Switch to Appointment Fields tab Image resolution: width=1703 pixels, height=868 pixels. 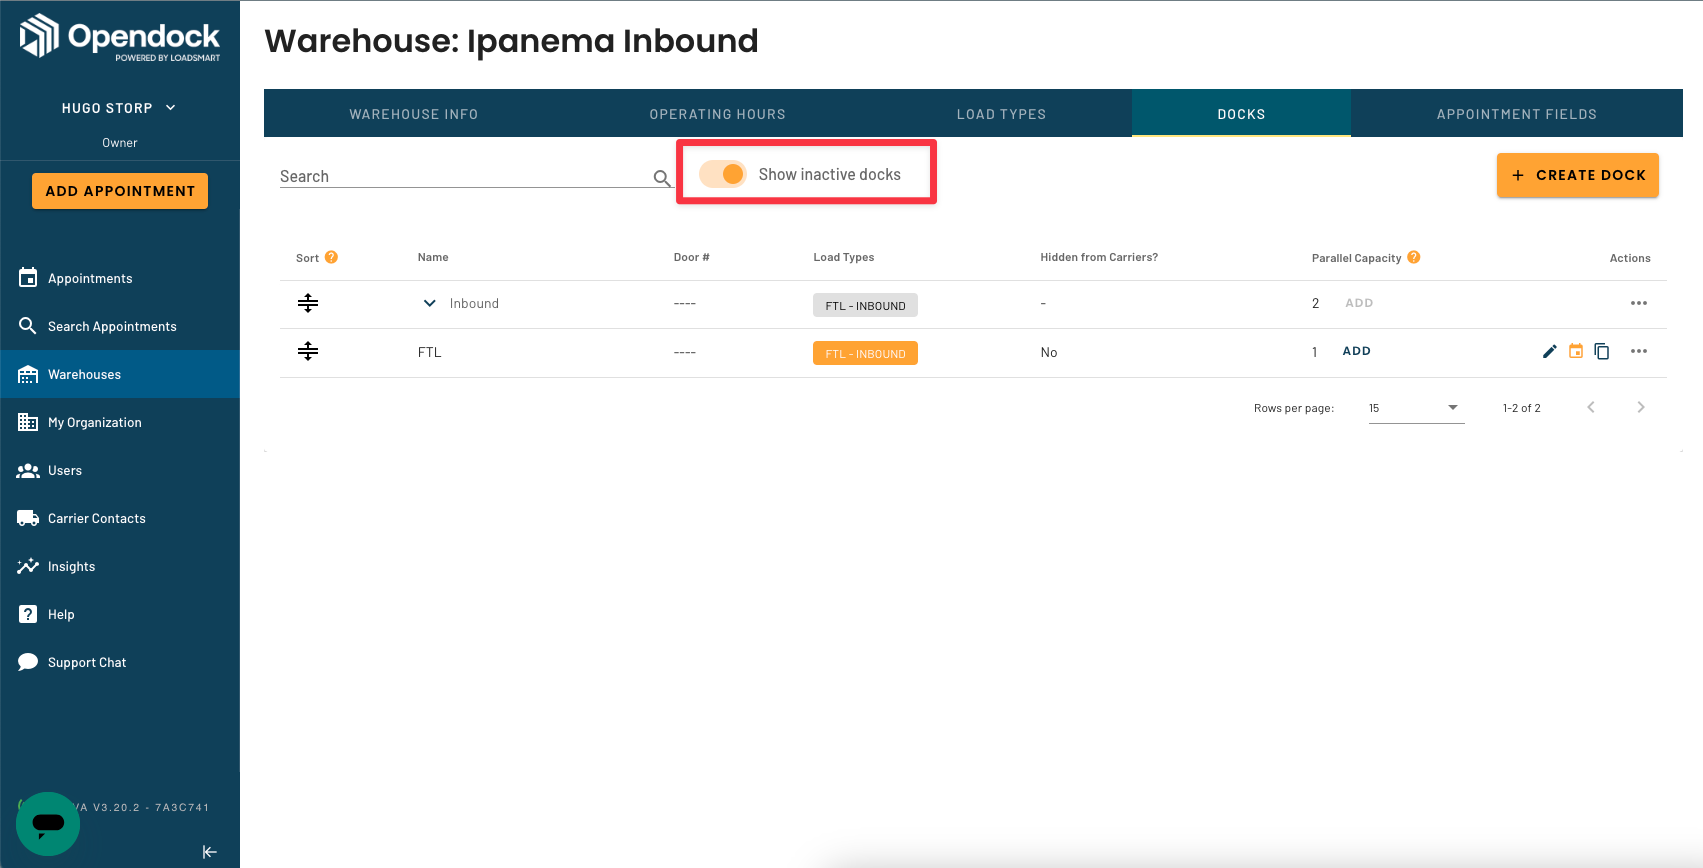pos(1517,114)
